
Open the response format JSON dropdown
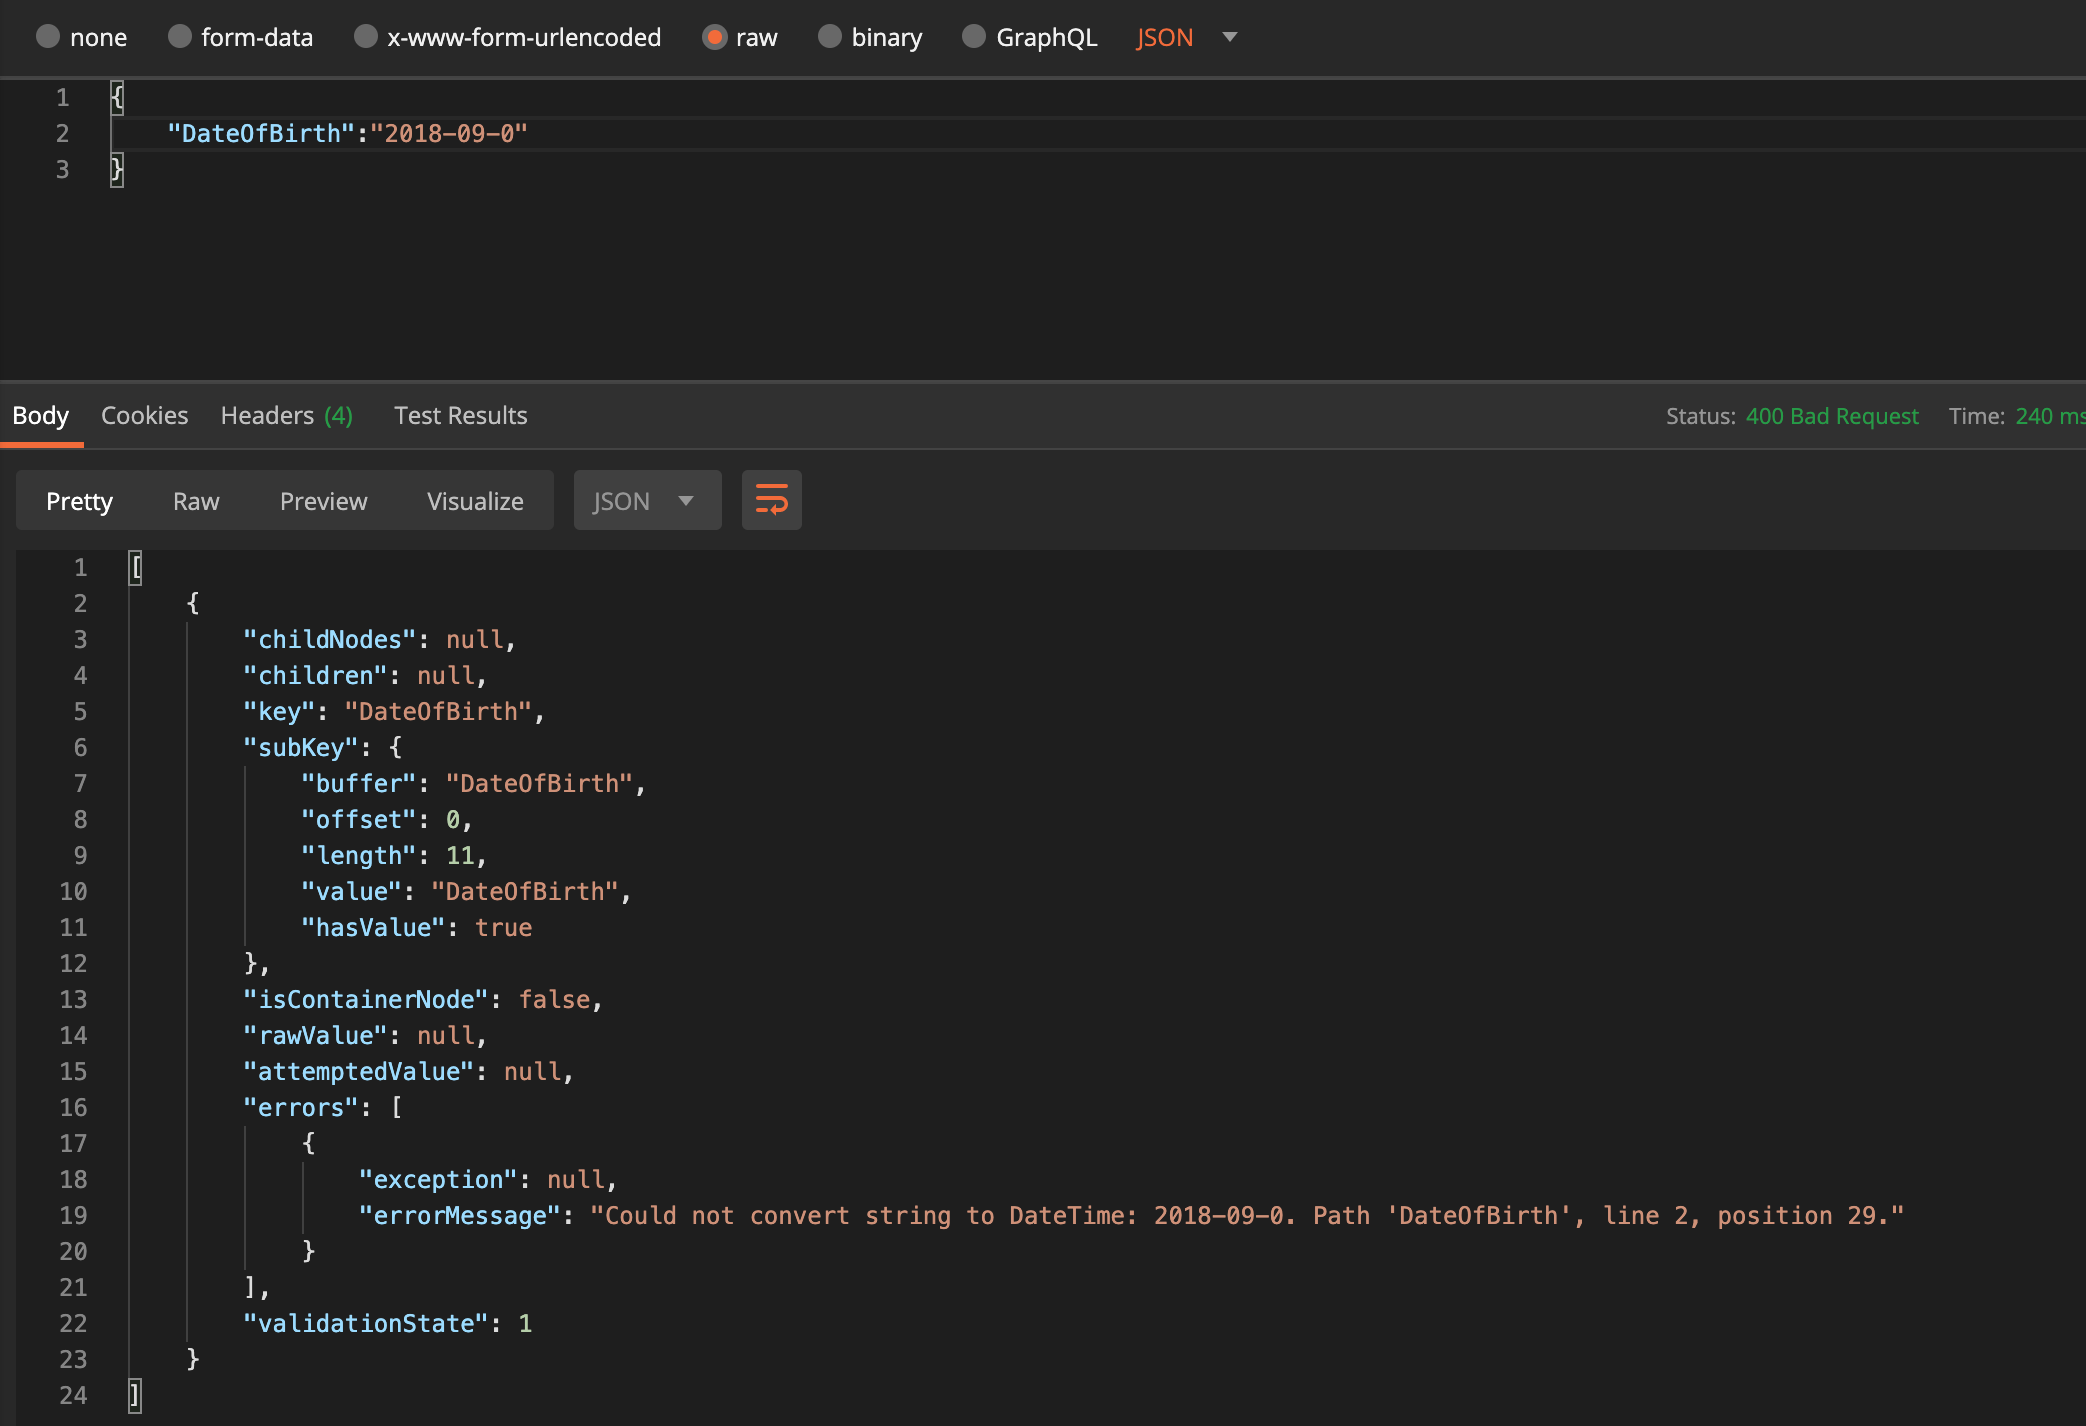[646, 500]
